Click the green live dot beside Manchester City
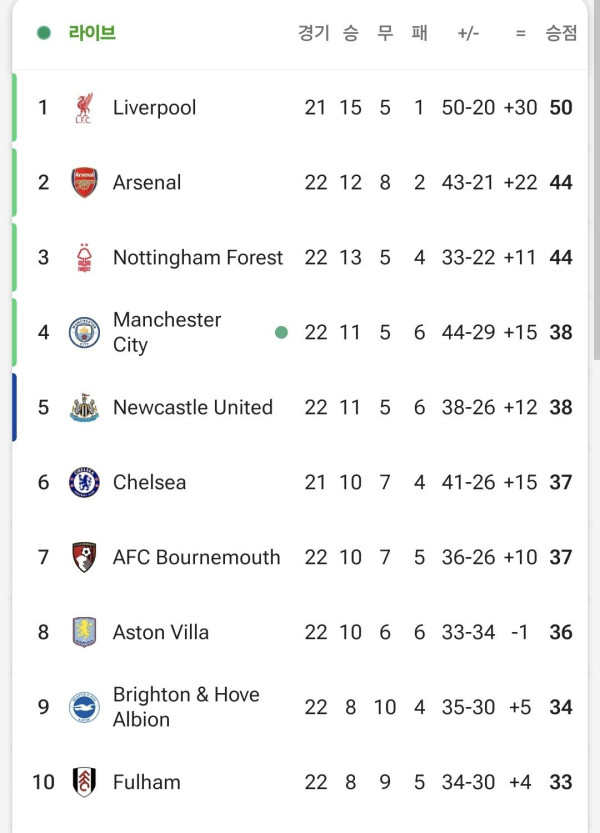Viewport: 600px width, 833px height. click(281, 333)
